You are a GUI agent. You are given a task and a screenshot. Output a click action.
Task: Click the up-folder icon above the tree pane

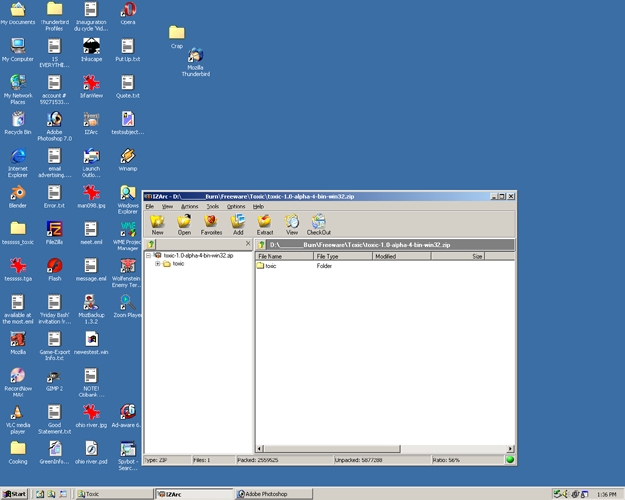point(151,244)
